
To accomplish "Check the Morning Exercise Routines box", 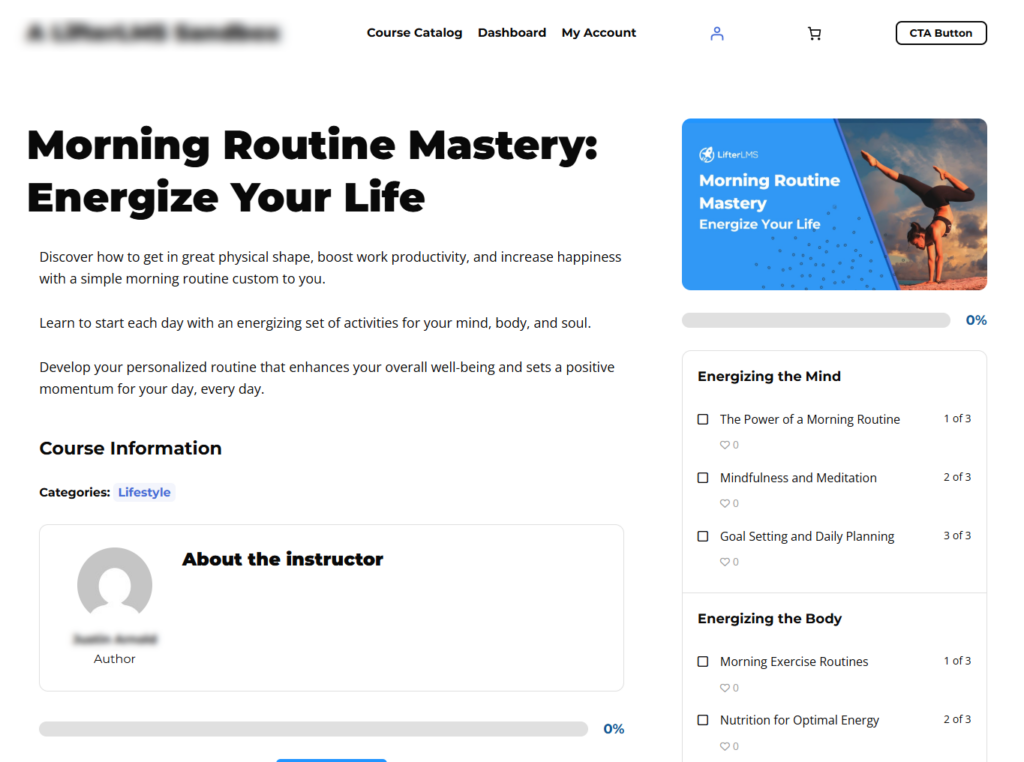I will coord(703,661).
